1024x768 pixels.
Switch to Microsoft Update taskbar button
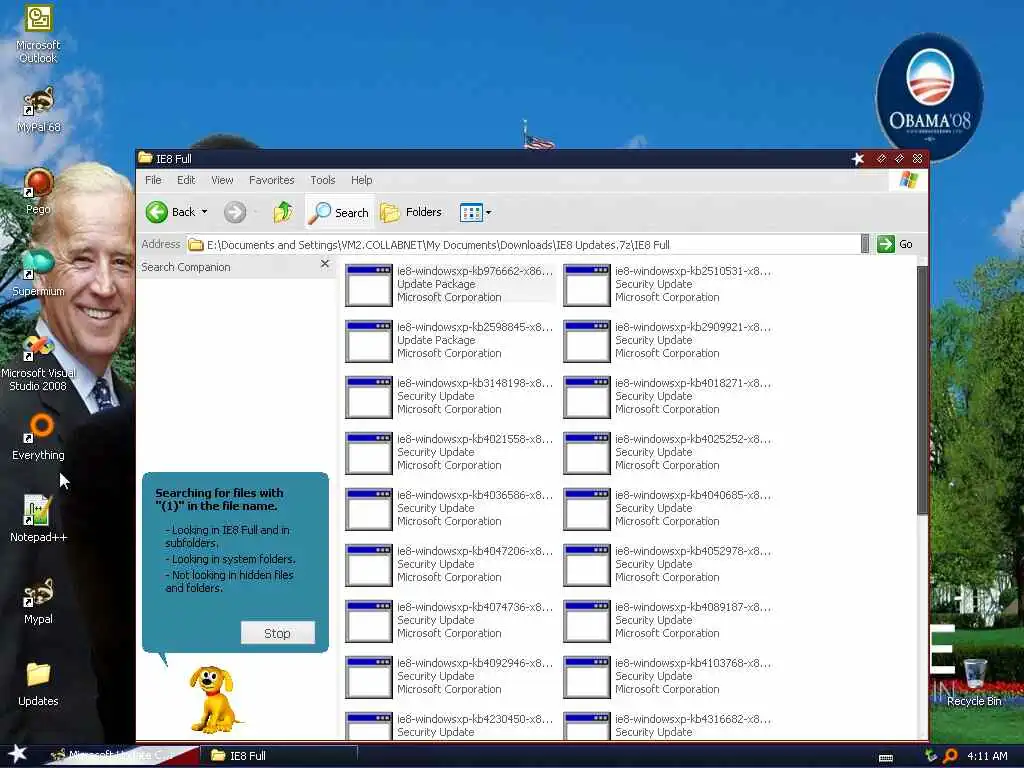121,756
